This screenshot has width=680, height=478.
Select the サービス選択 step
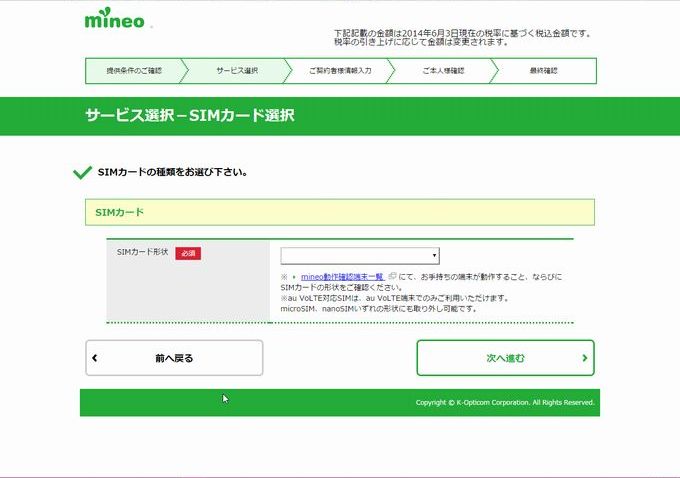[237, 71]
